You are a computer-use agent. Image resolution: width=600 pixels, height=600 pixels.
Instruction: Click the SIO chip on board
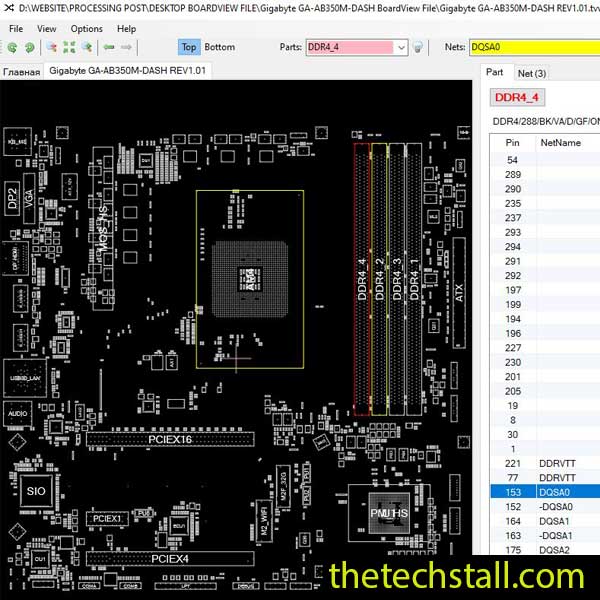click(36, 491)
